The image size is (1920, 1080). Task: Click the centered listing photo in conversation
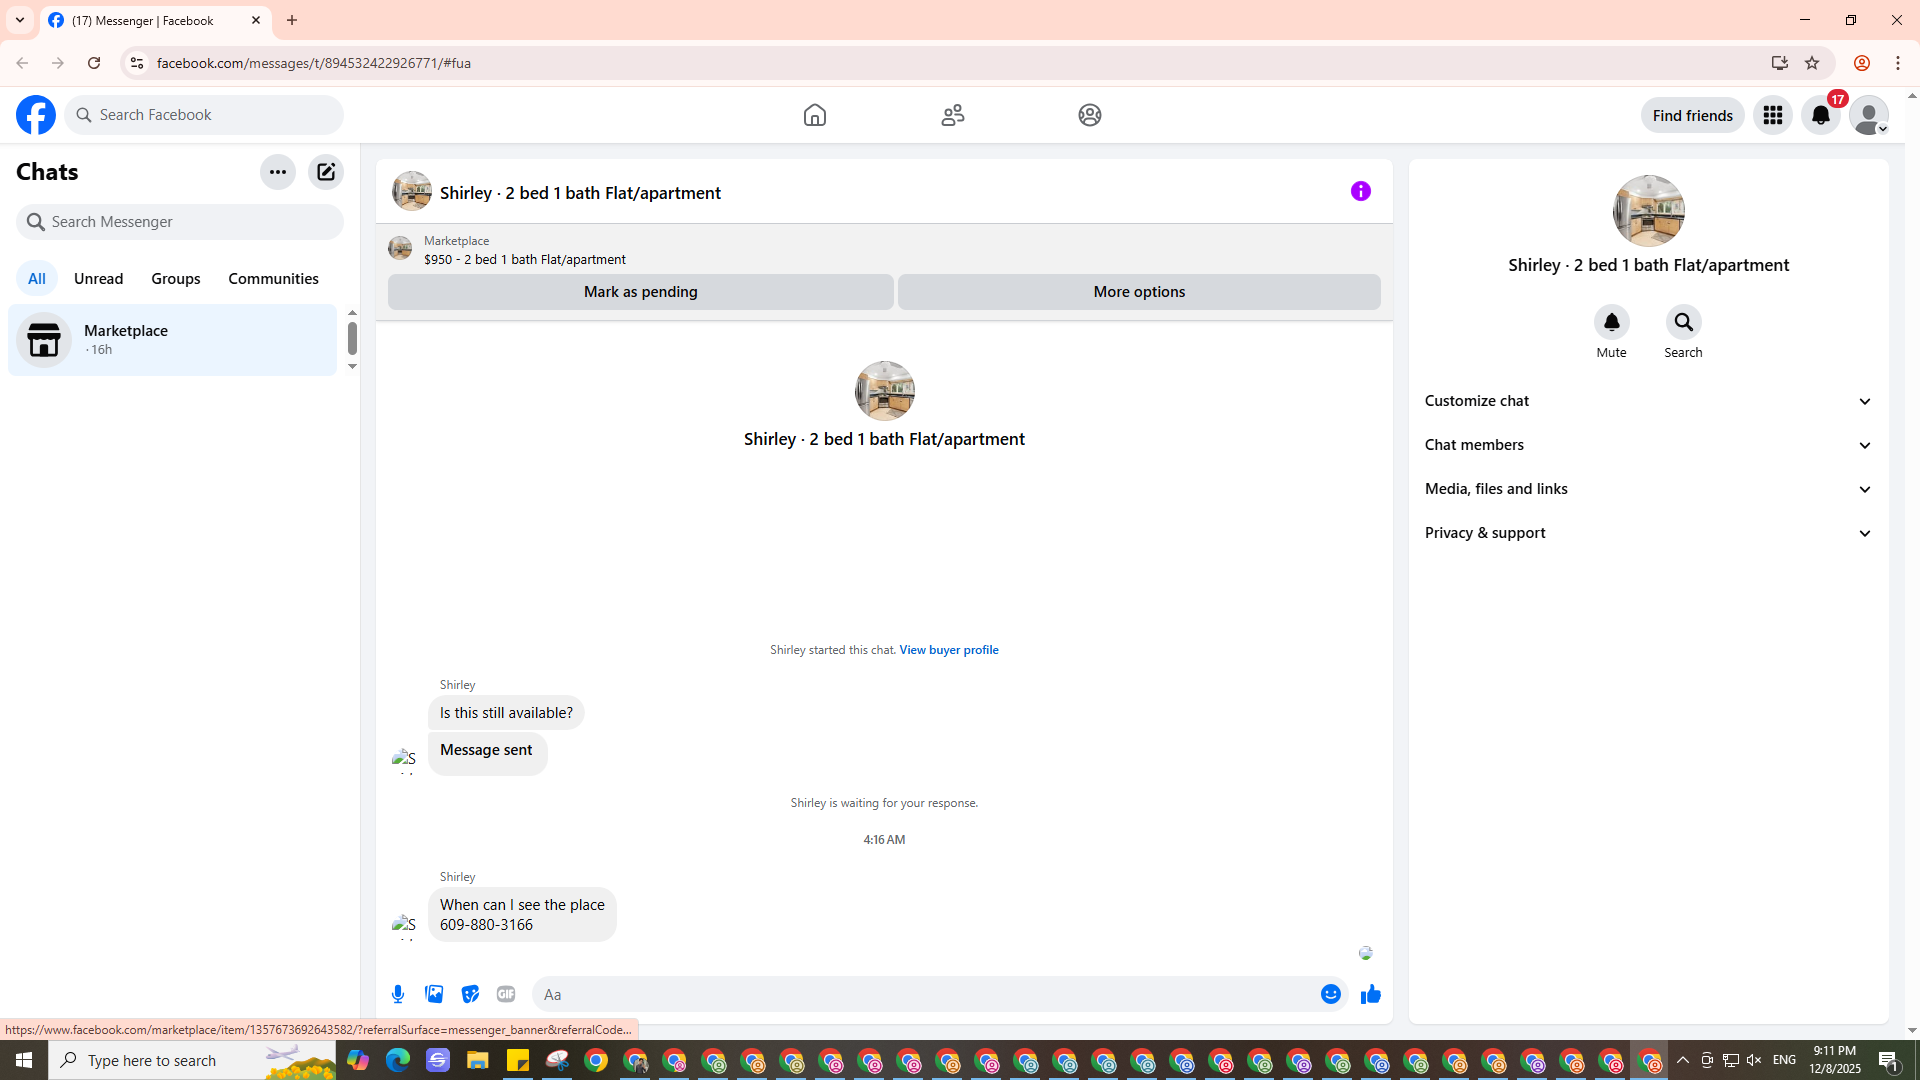(885, 391)
